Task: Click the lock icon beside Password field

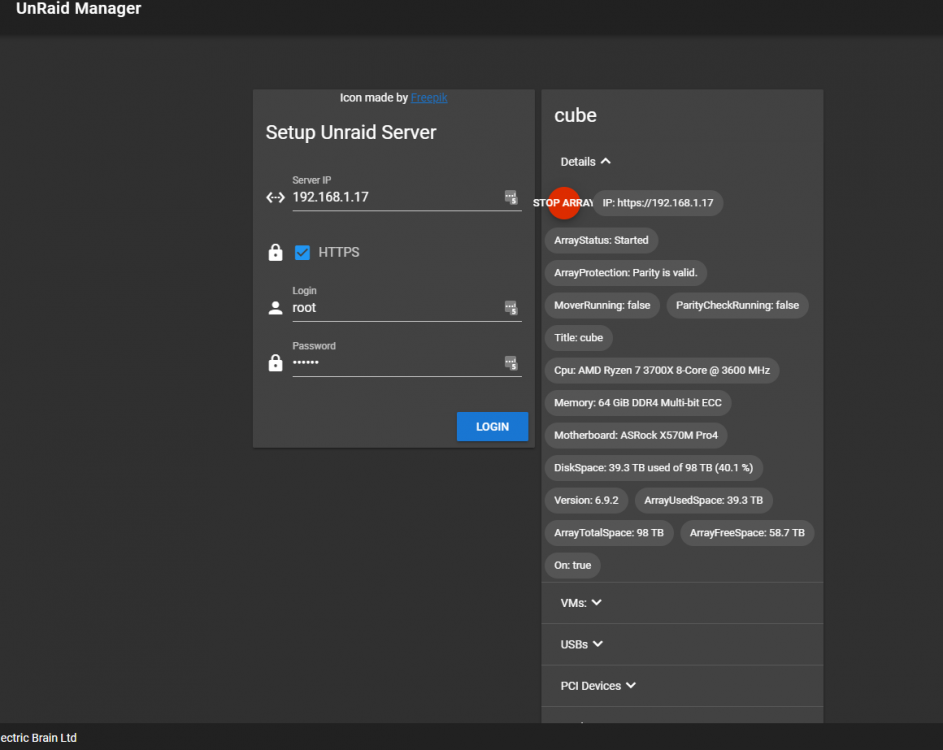Action: (x=275, y=363)
